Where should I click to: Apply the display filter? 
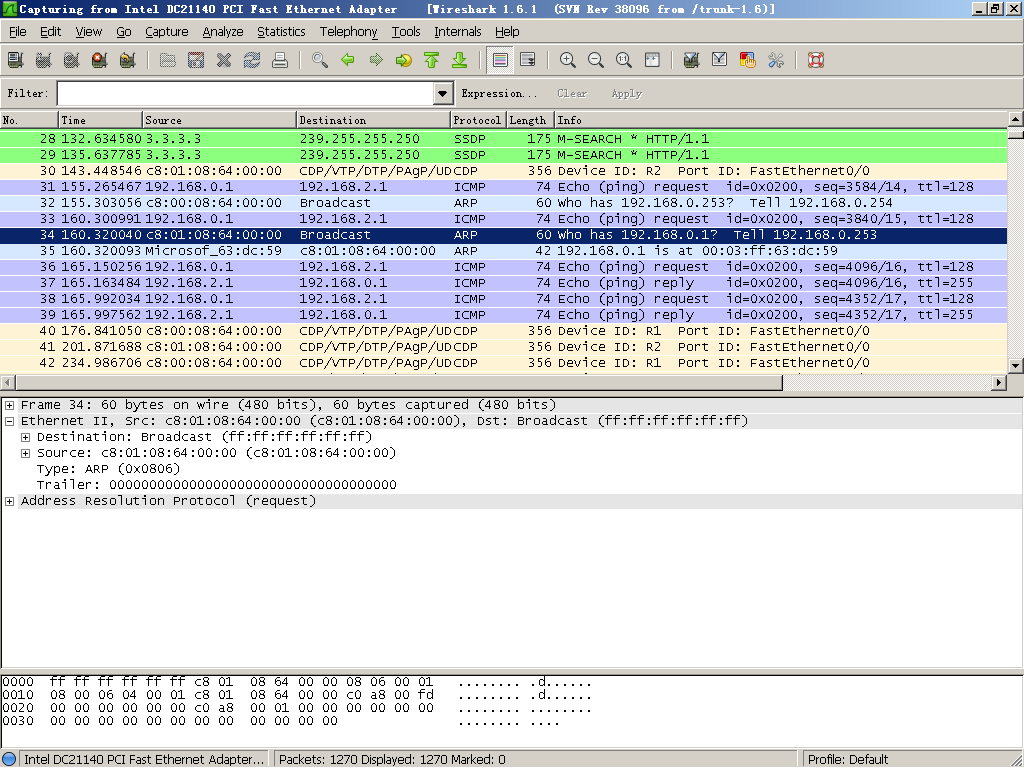click(626, 93)
